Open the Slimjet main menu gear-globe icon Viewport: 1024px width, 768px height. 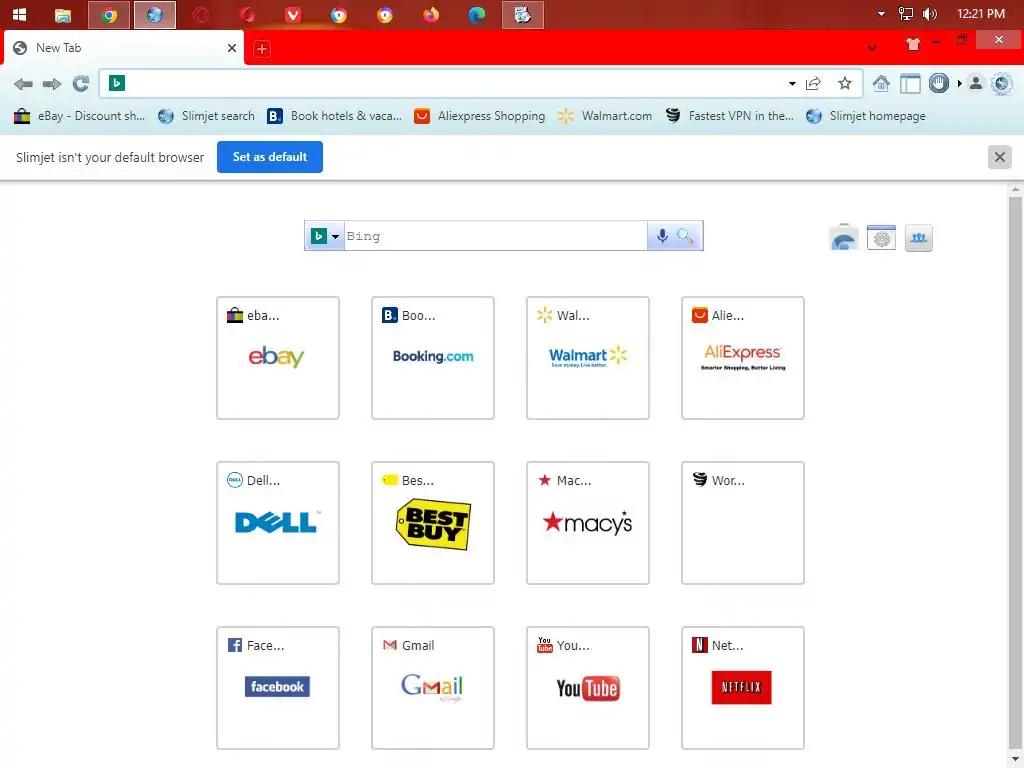[1001, 83]
